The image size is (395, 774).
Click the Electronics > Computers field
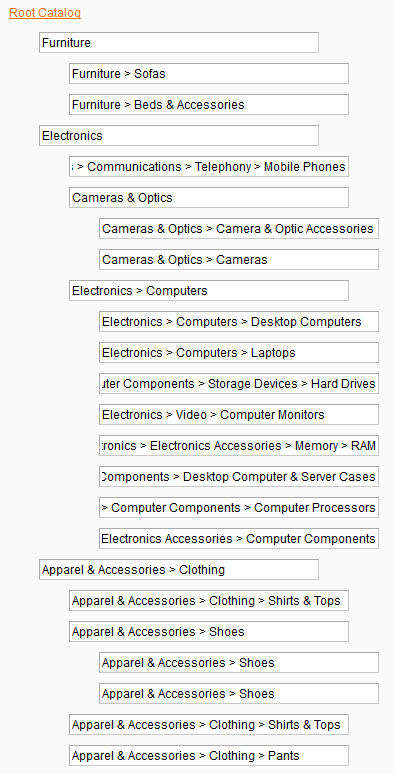click(209, 291)
